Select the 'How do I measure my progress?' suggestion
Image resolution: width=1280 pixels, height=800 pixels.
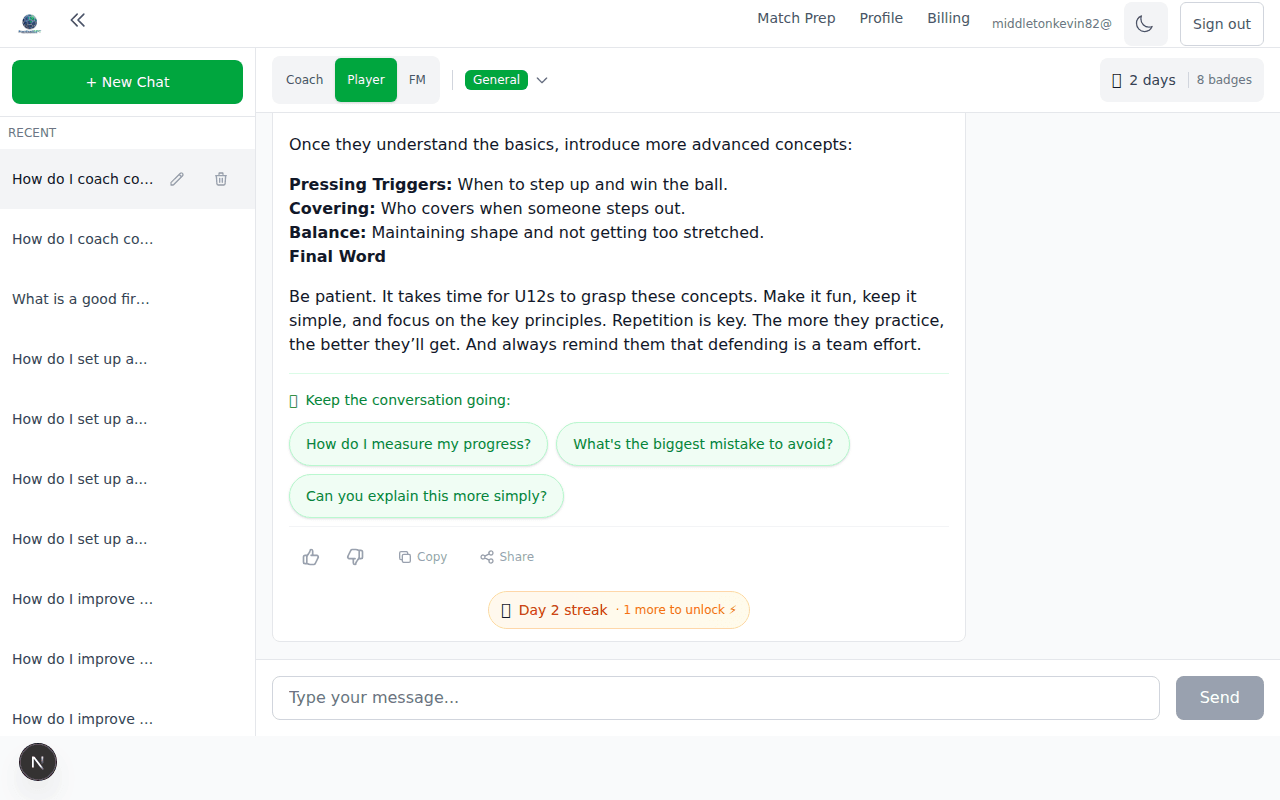tap(418, 443)
